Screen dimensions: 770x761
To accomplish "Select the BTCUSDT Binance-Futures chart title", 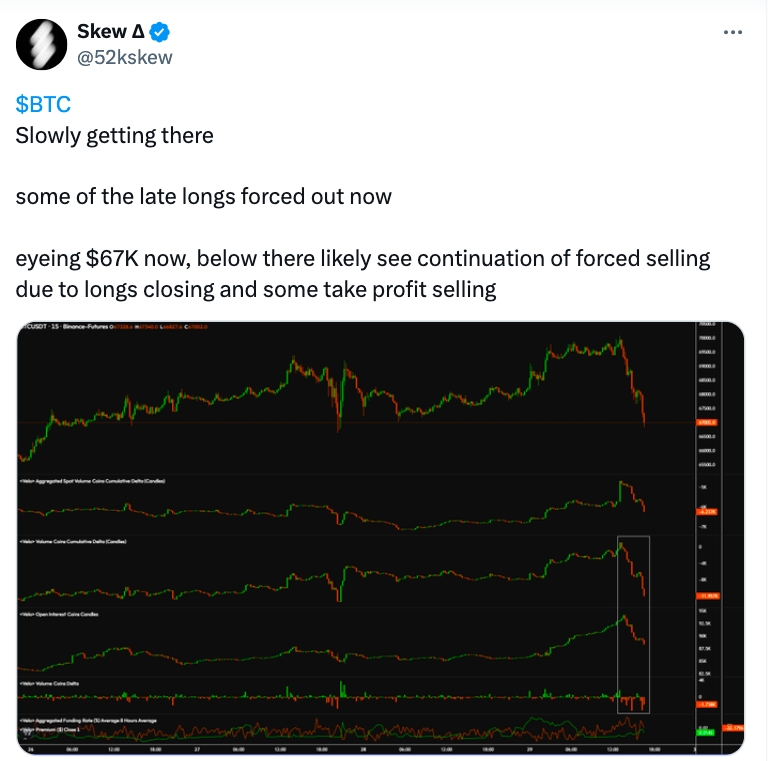I will coord(65,326).
